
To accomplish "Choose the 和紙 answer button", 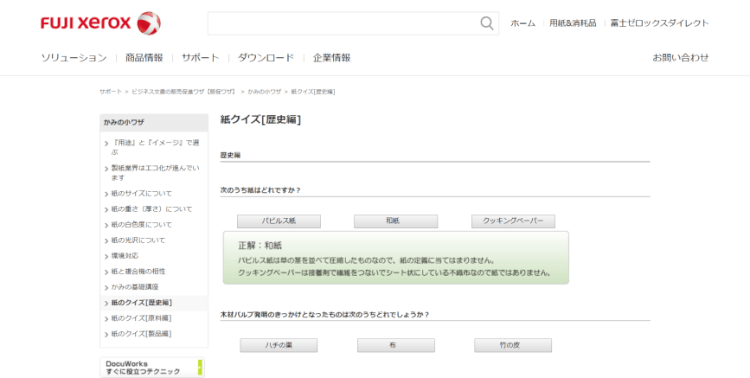I will [x=396, y=221].
